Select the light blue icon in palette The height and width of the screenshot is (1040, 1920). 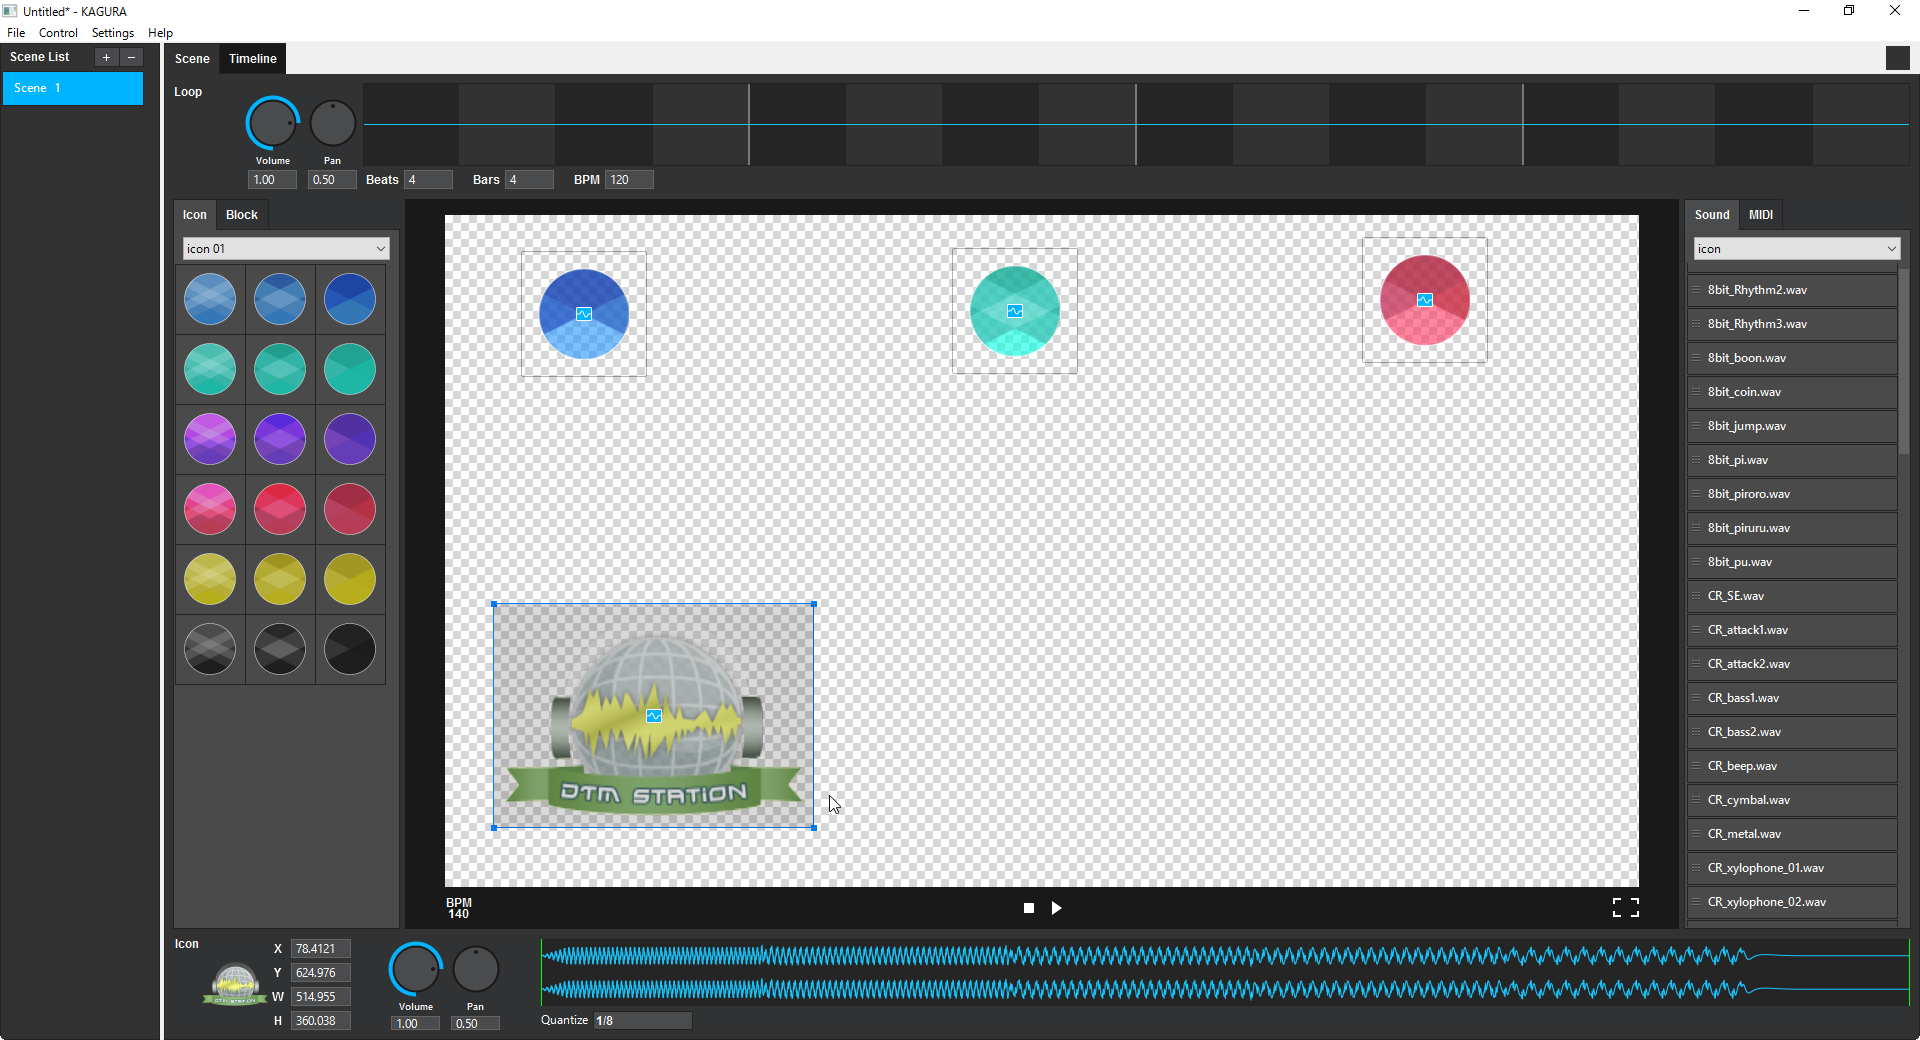(210, 299)
